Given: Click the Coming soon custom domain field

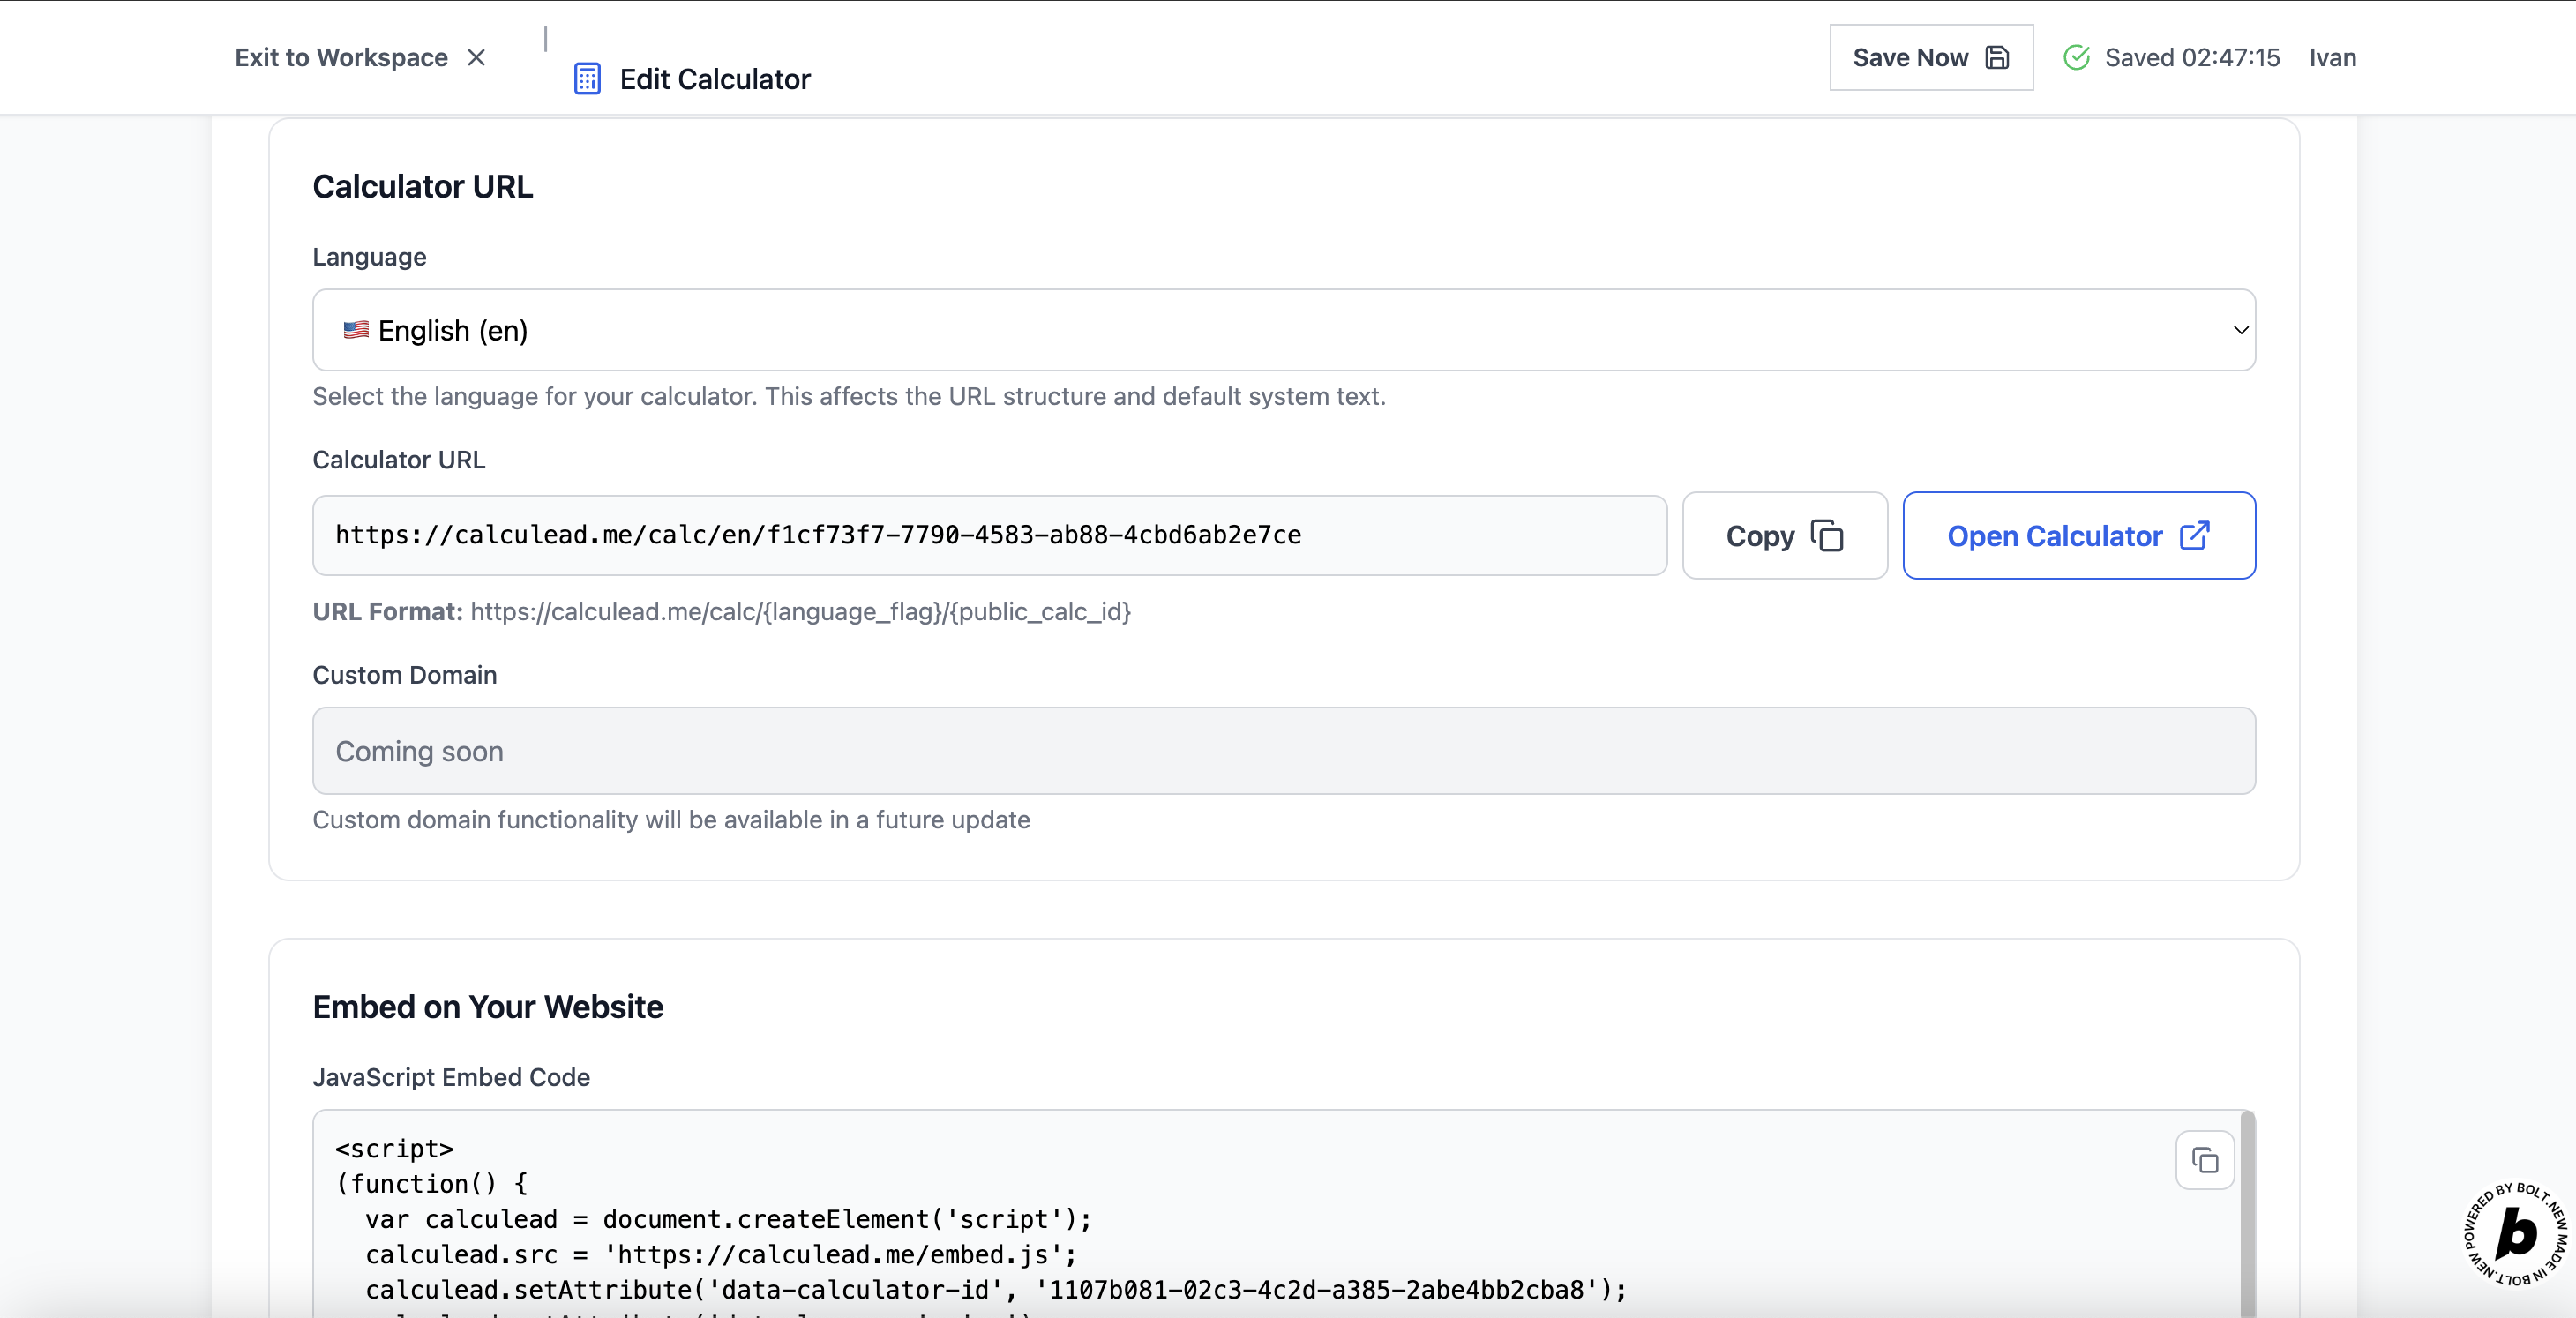Looking at the screenshot, I should coord(1283,751).
